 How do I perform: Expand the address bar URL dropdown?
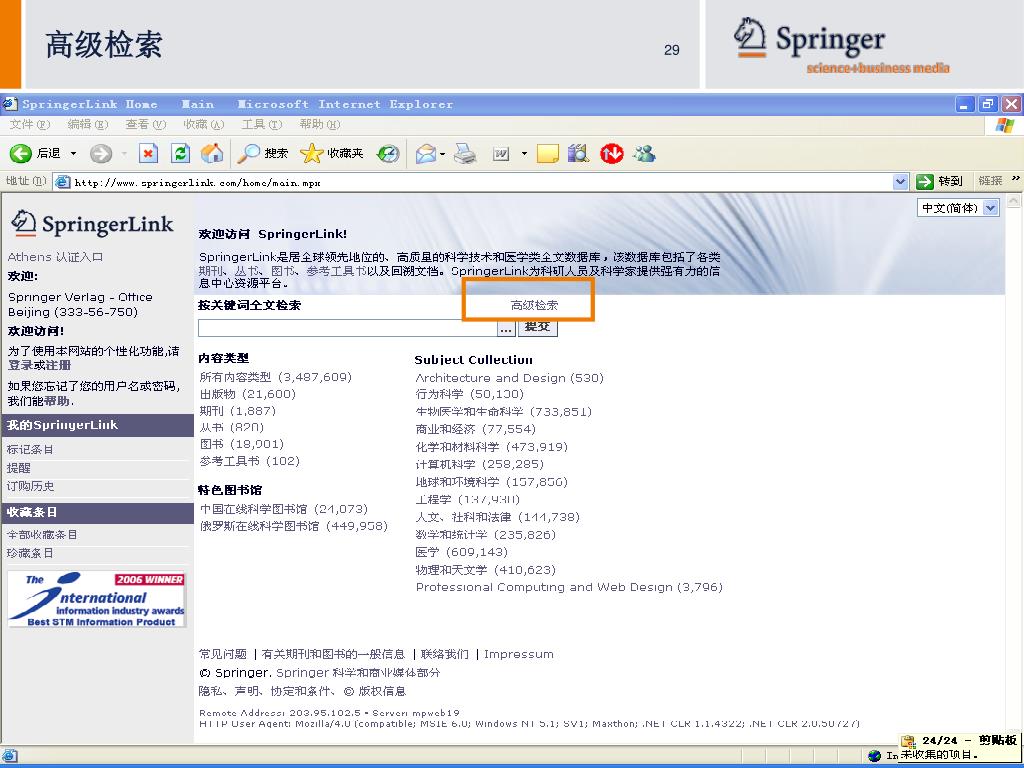(901, 182)
